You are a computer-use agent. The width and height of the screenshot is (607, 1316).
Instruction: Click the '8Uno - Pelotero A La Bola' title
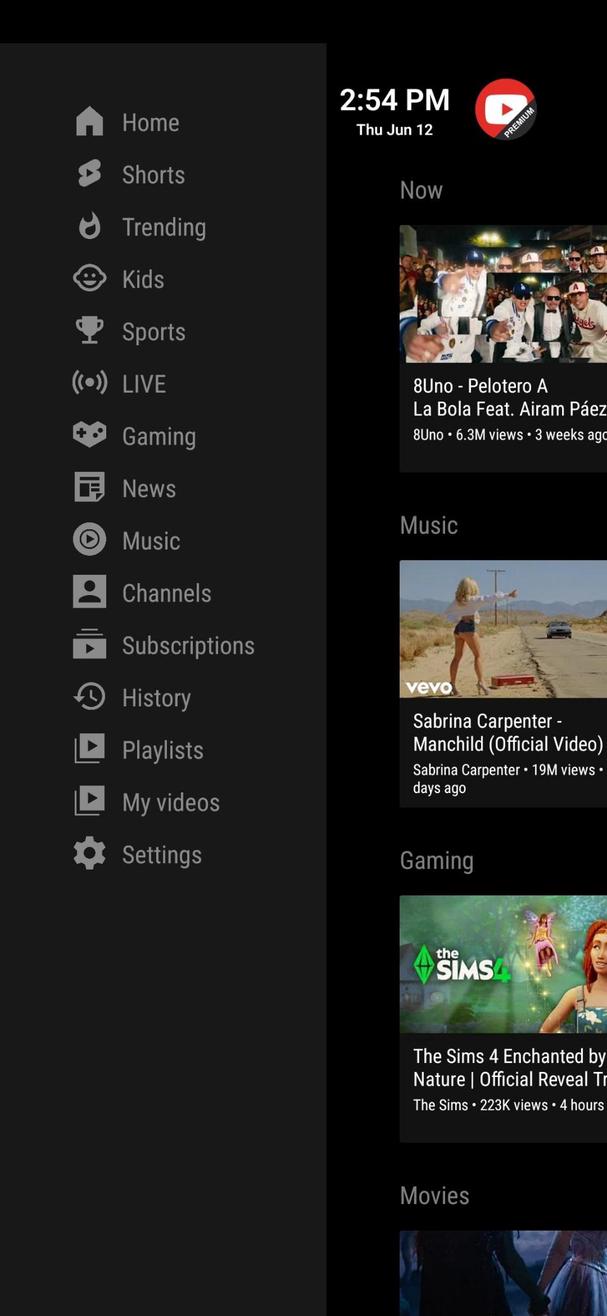click(510, 397)
